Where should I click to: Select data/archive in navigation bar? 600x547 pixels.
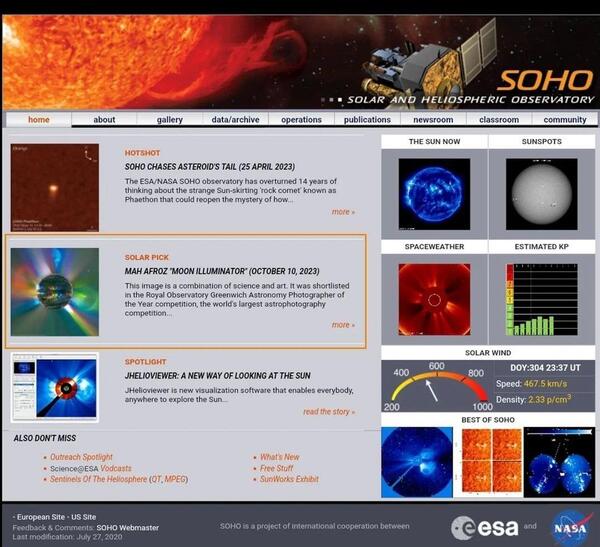(x=235, y=120)
